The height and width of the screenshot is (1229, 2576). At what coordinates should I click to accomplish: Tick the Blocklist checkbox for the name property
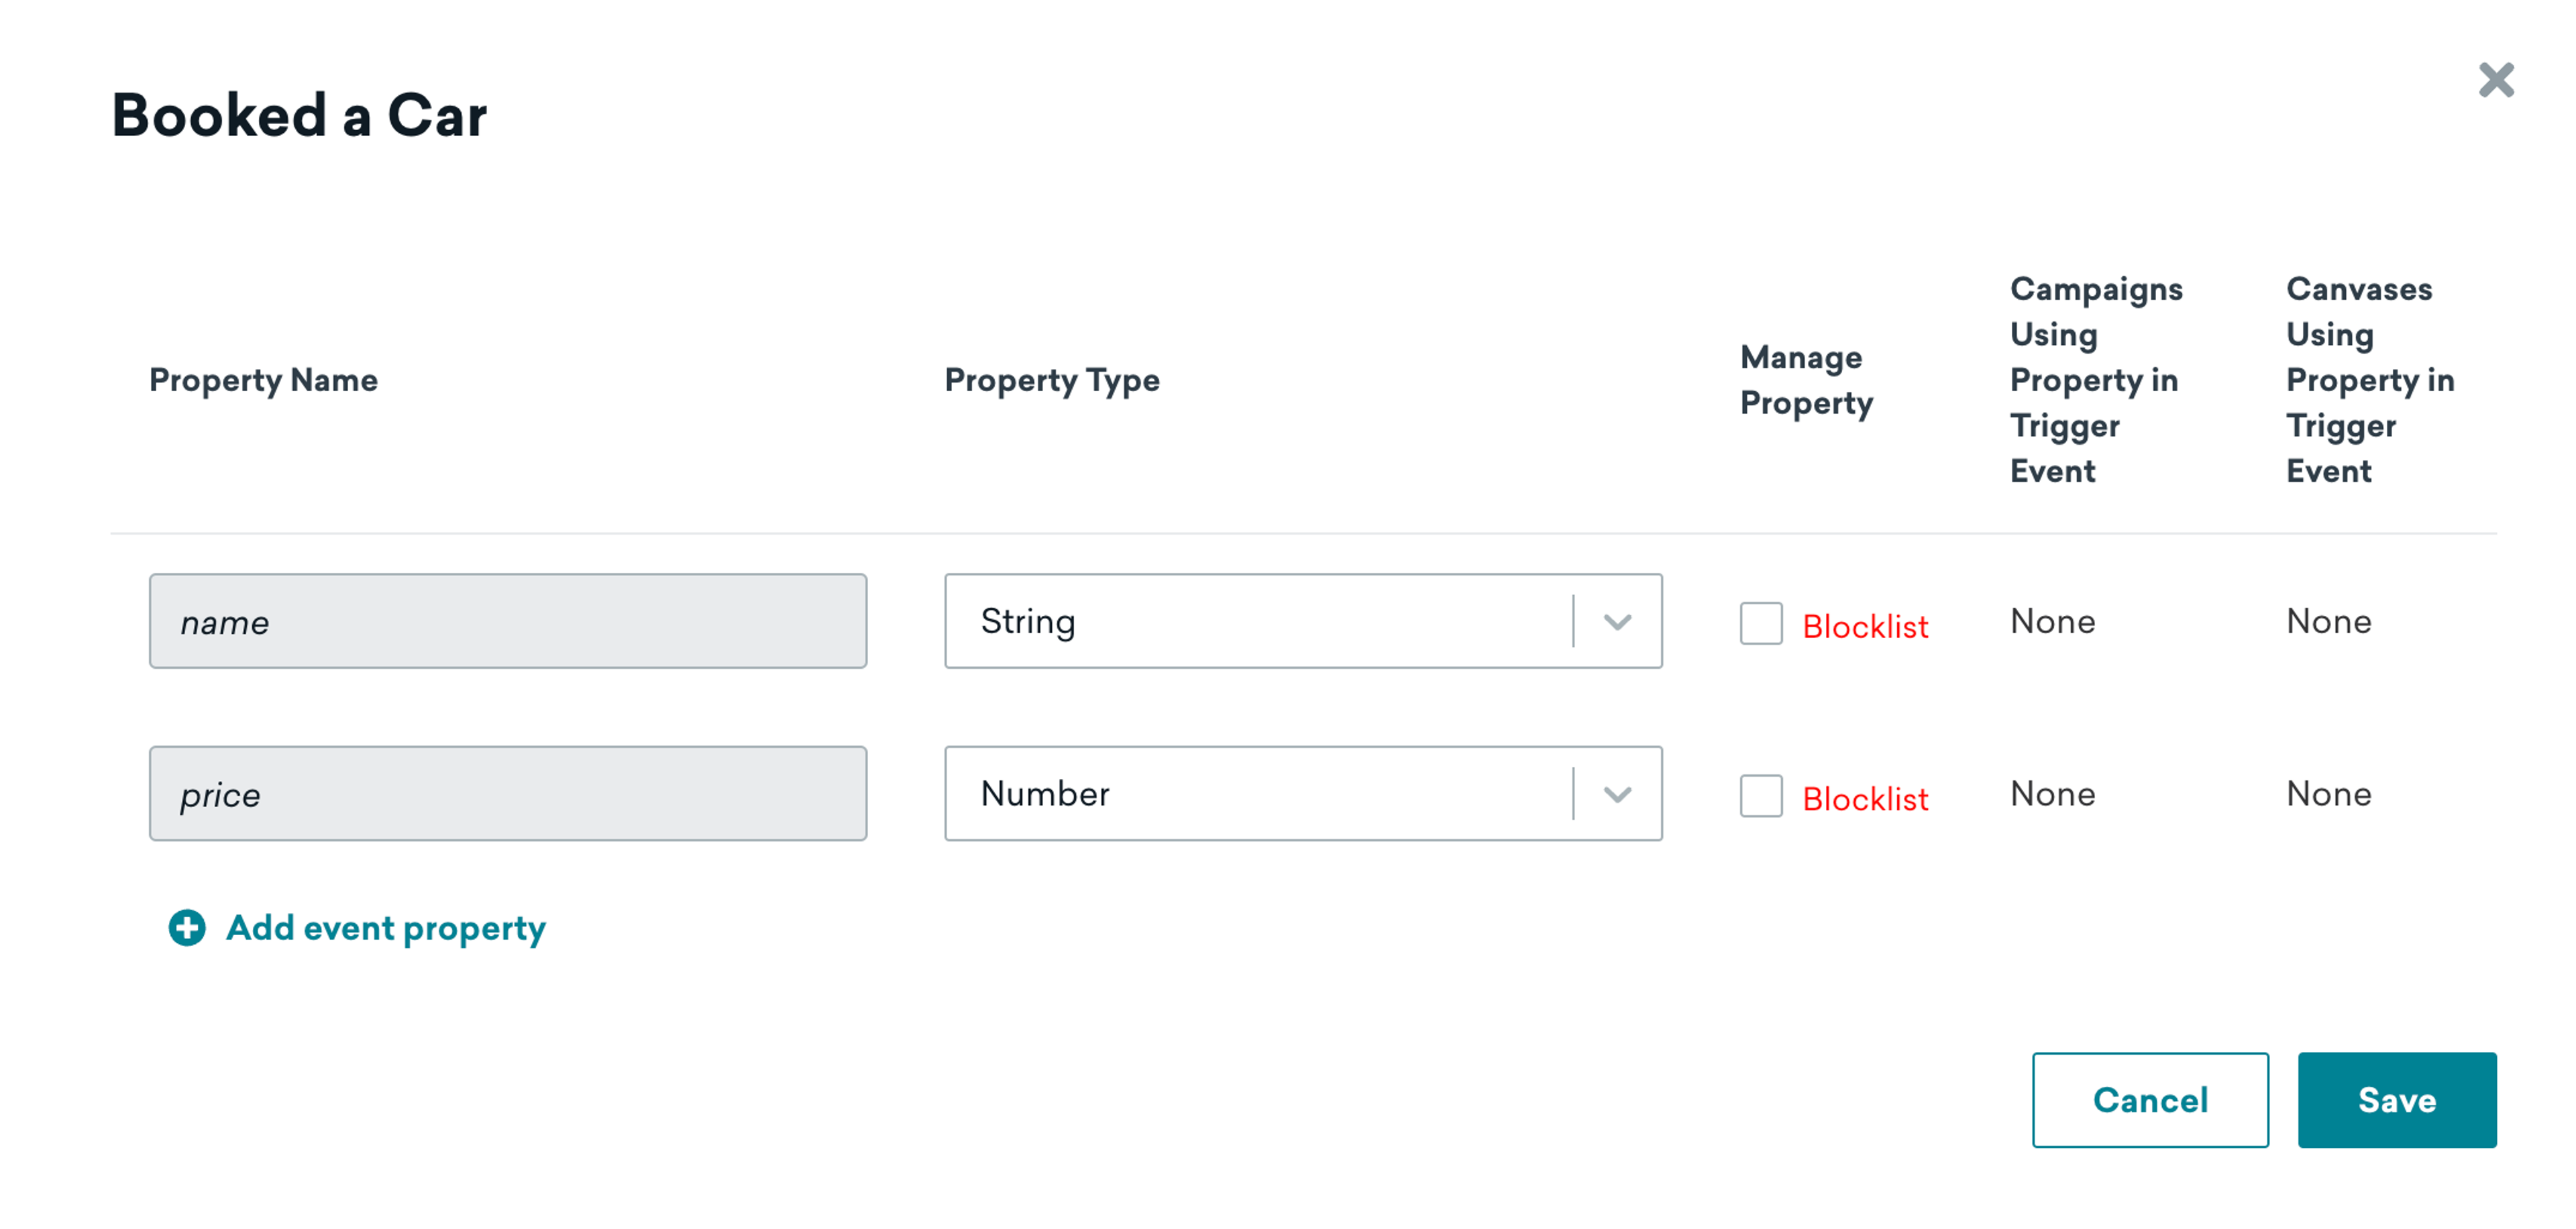point(1760,623)
